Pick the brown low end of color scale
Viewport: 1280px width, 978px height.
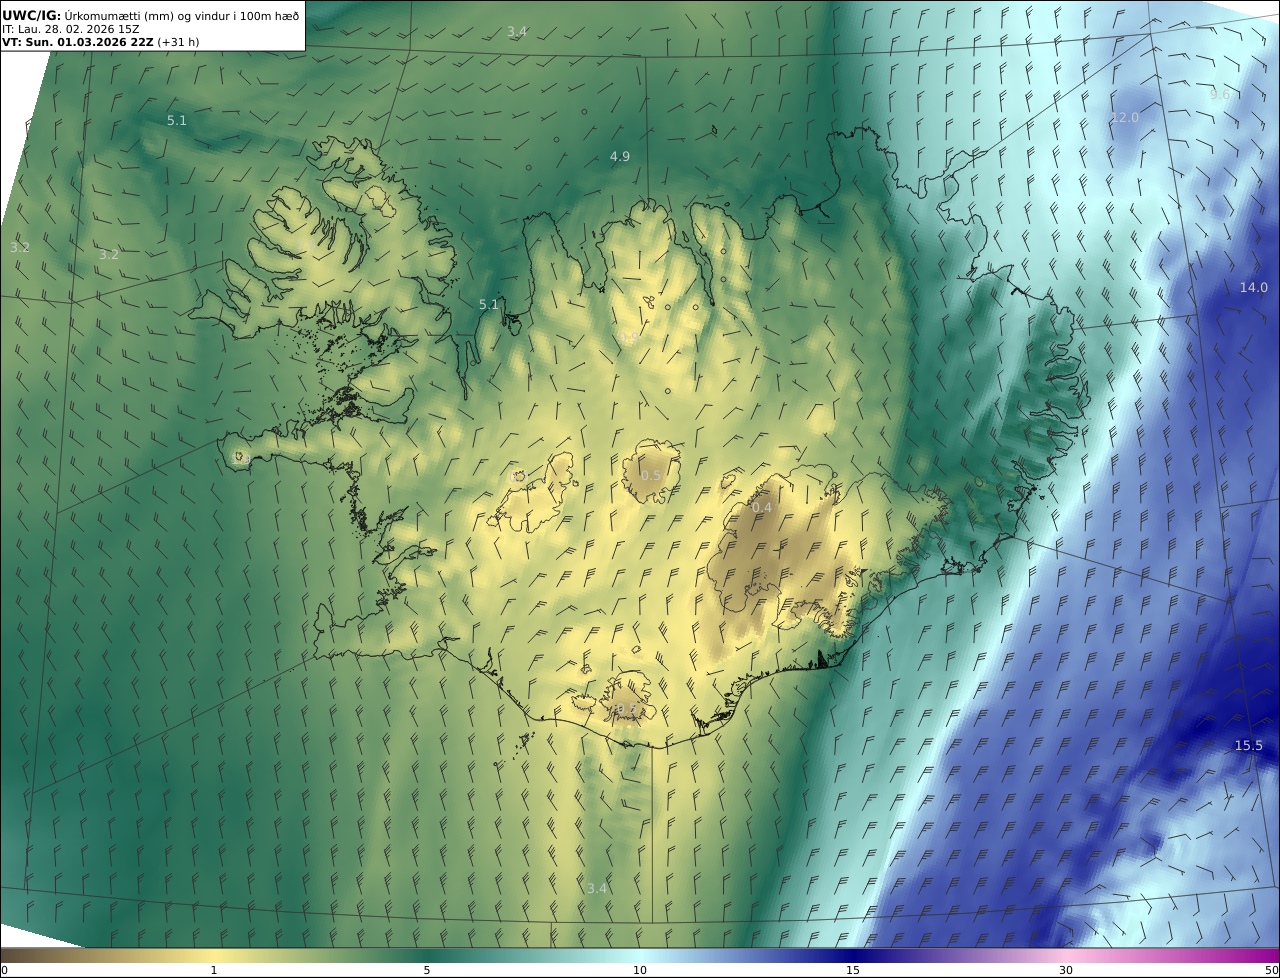18,955
